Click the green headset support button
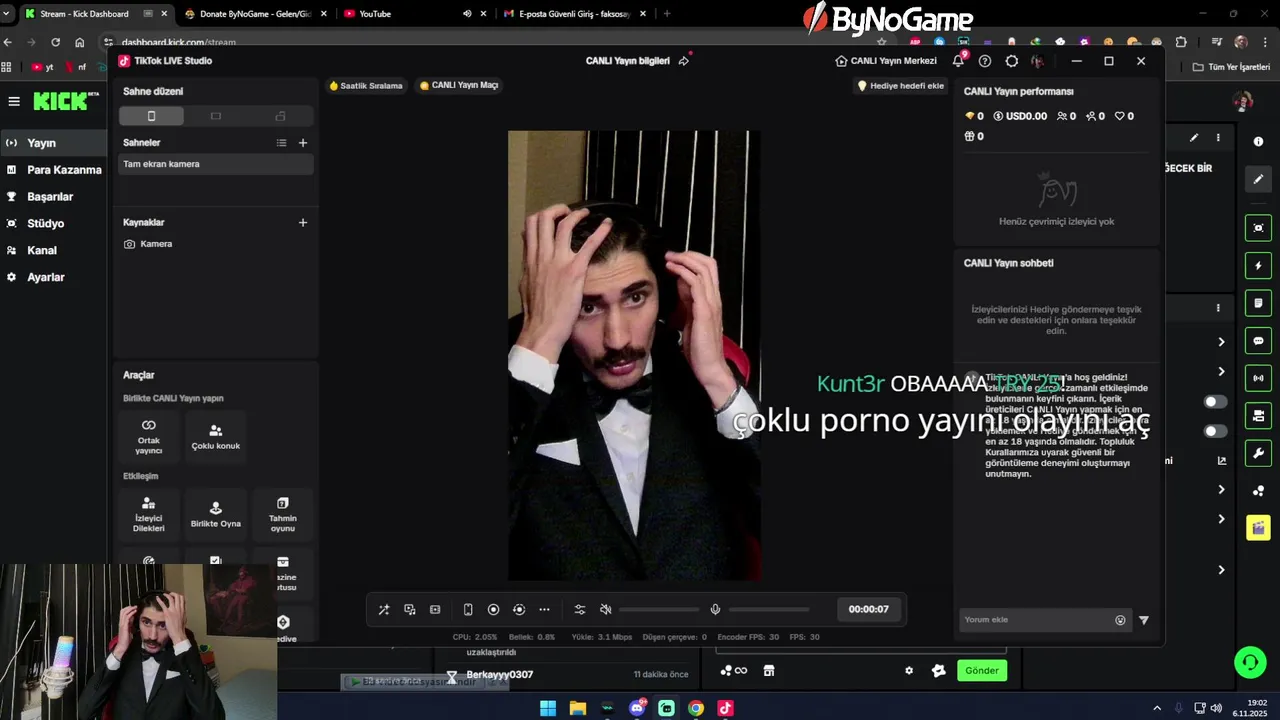Screen dimensions: 1280x720 (1249, 662)
